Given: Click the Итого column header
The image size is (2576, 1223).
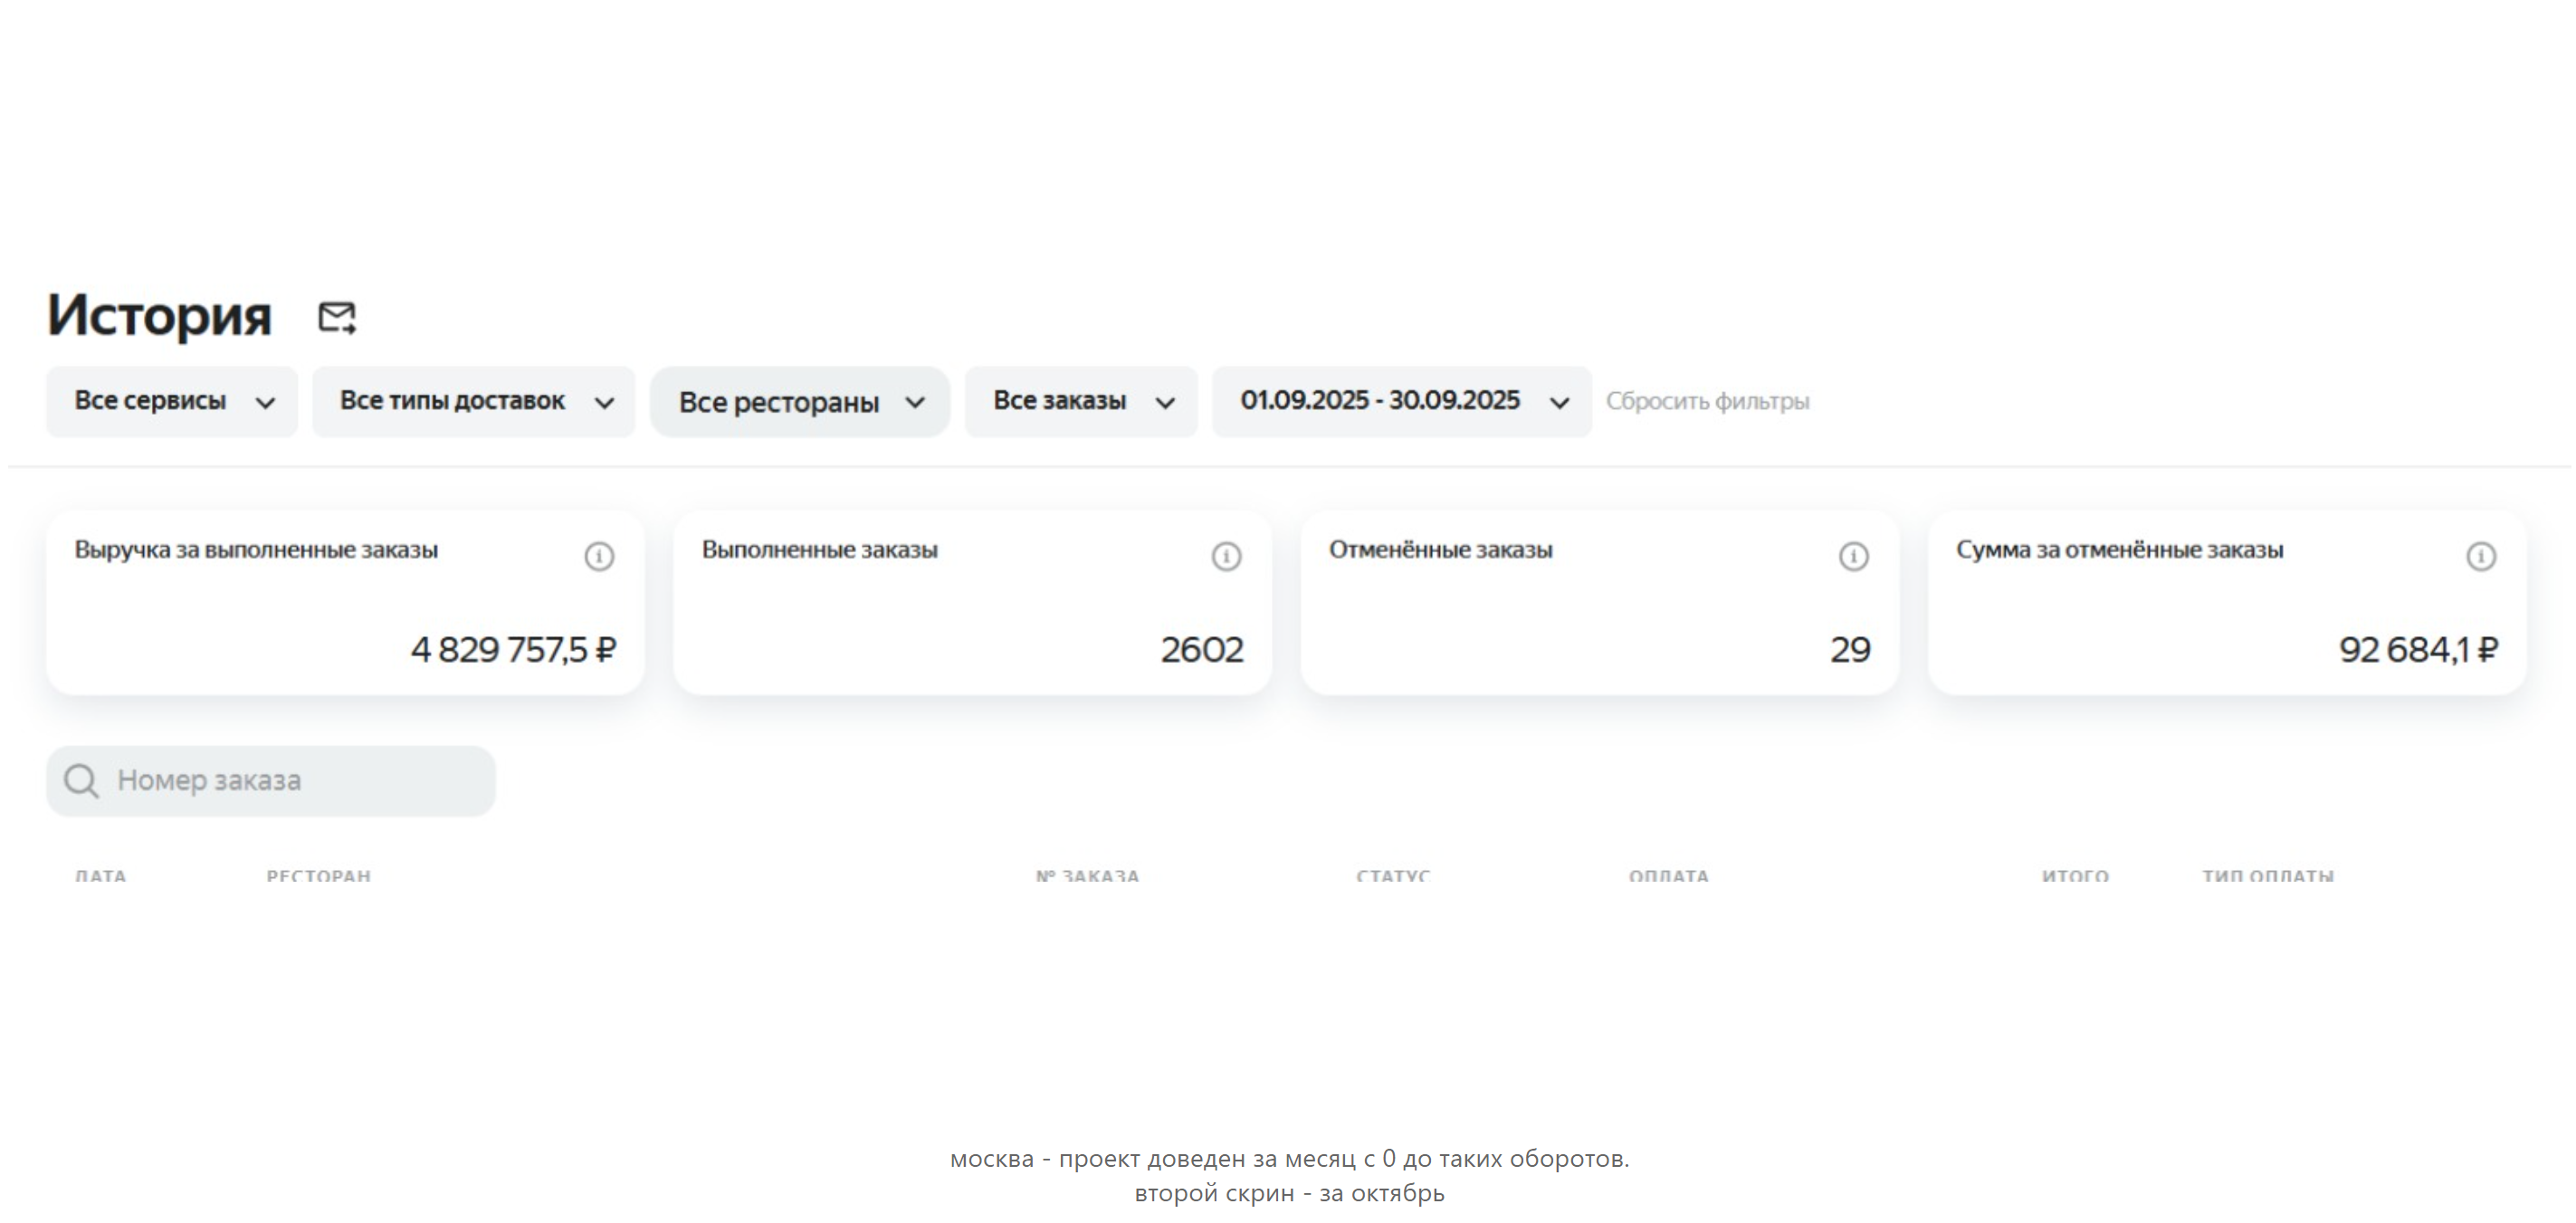Looking at the screenshot, I should [x=2075, y=876].
